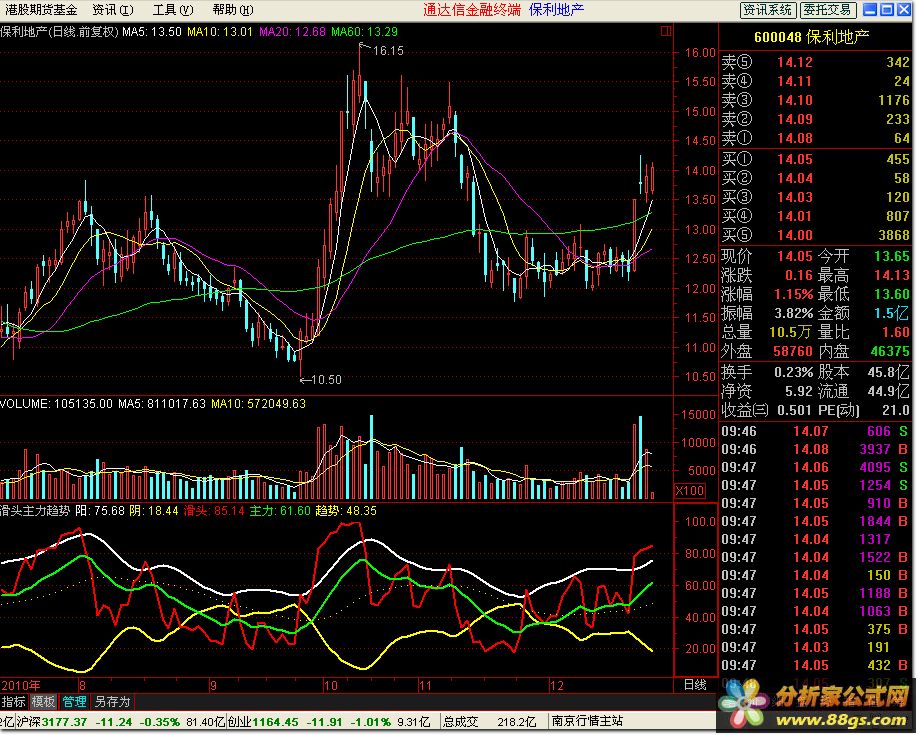
Task: Click the PE(动) 21.0 value
Action: [895, 411]
